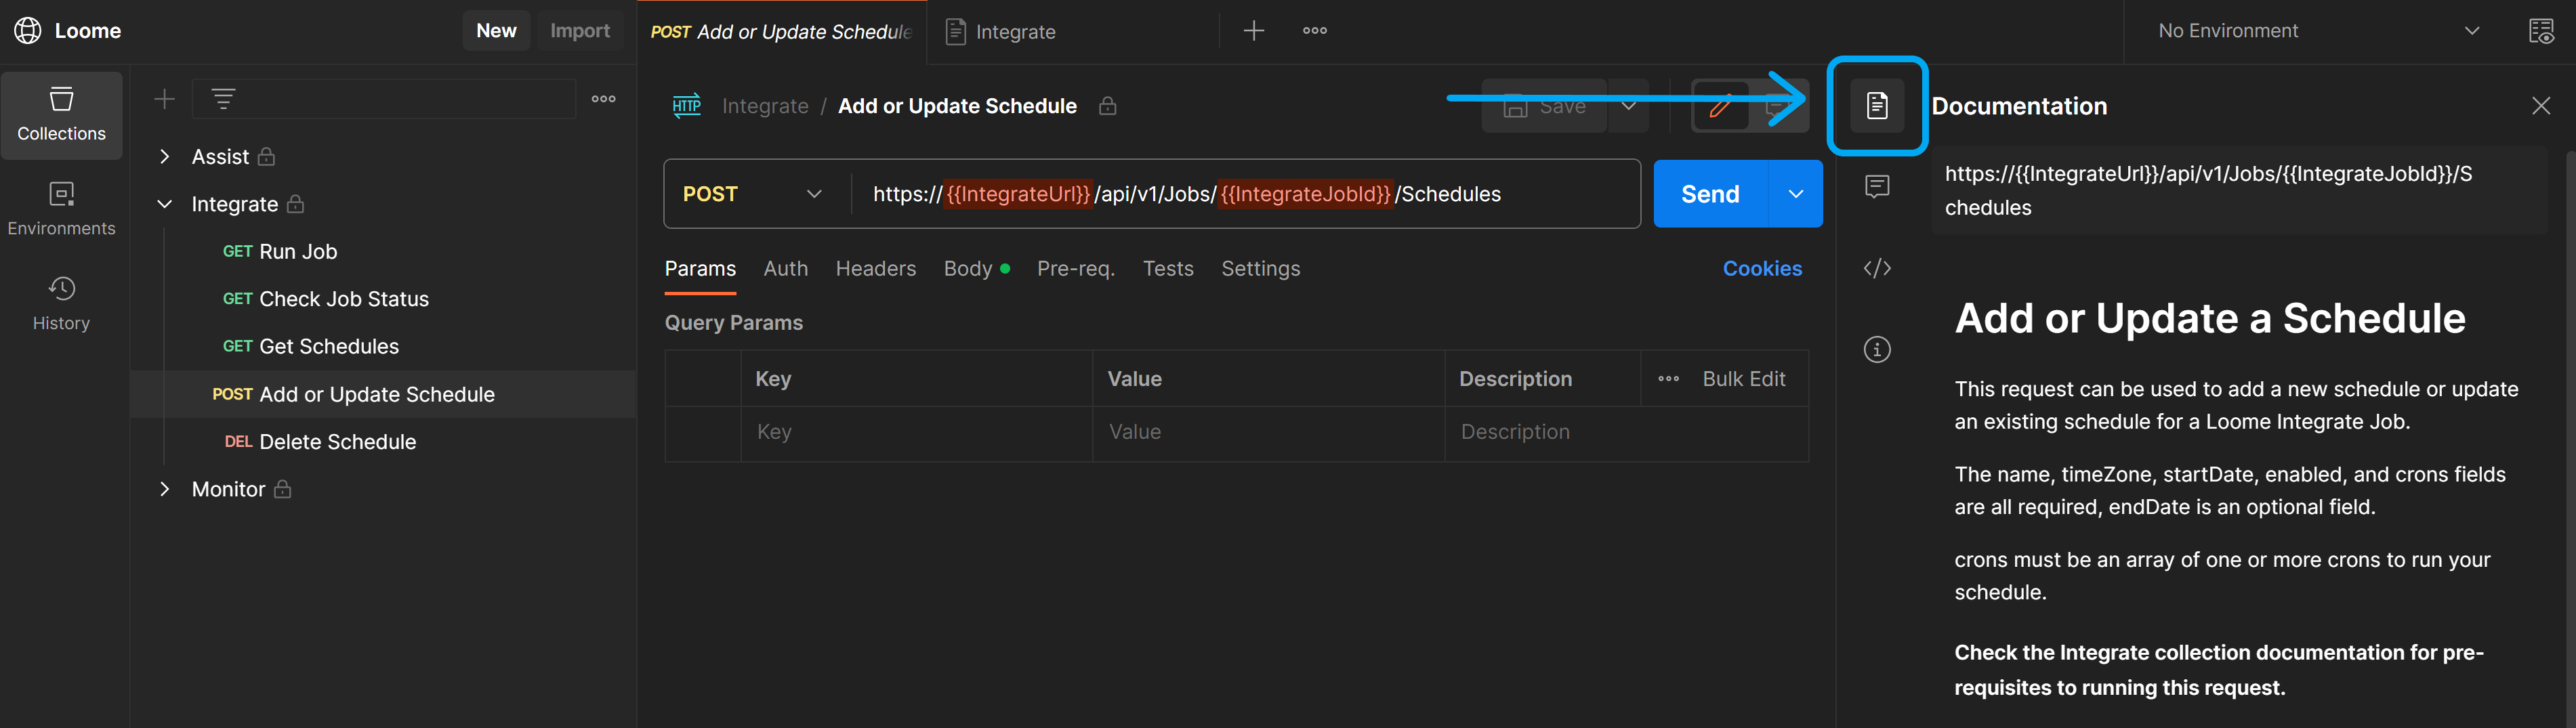Switch to the Params tab

[x=700, y=269]
